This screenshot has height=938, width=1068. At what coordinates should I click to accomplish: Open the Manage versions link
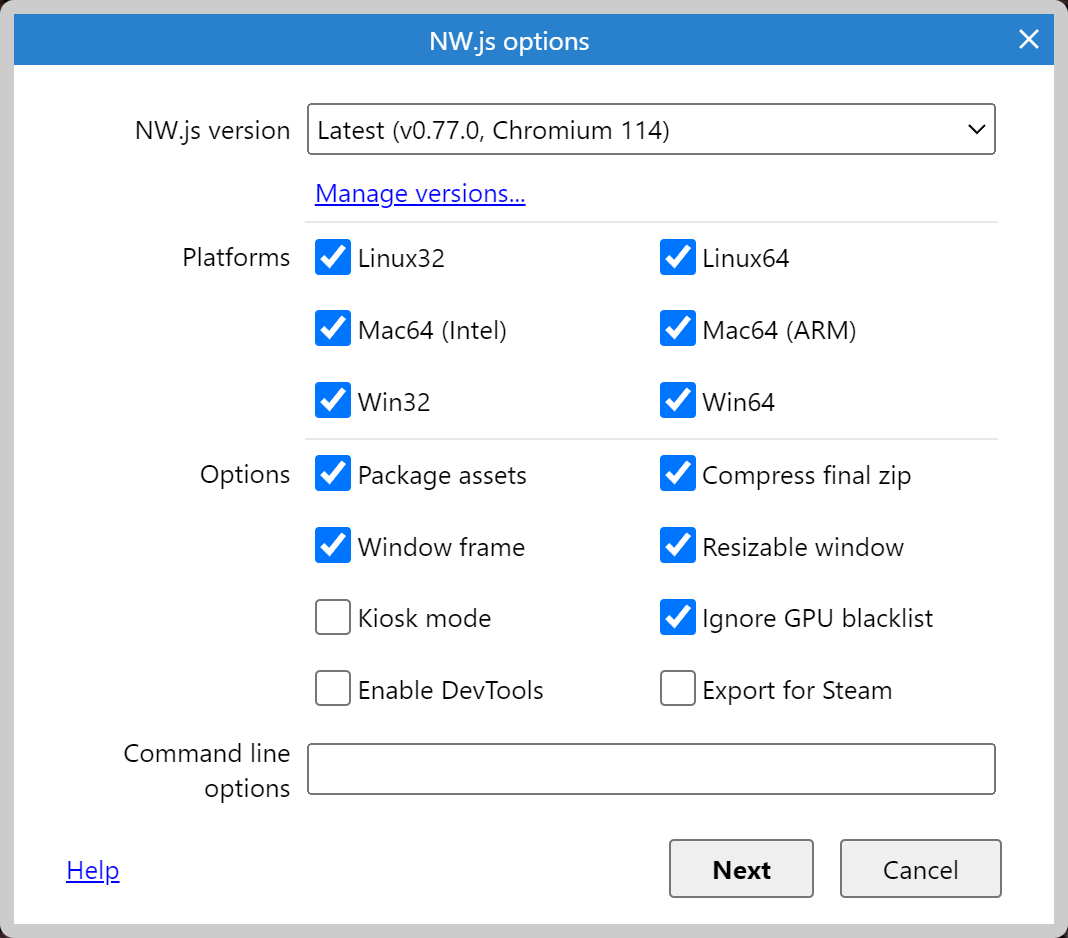pos(419,193)
